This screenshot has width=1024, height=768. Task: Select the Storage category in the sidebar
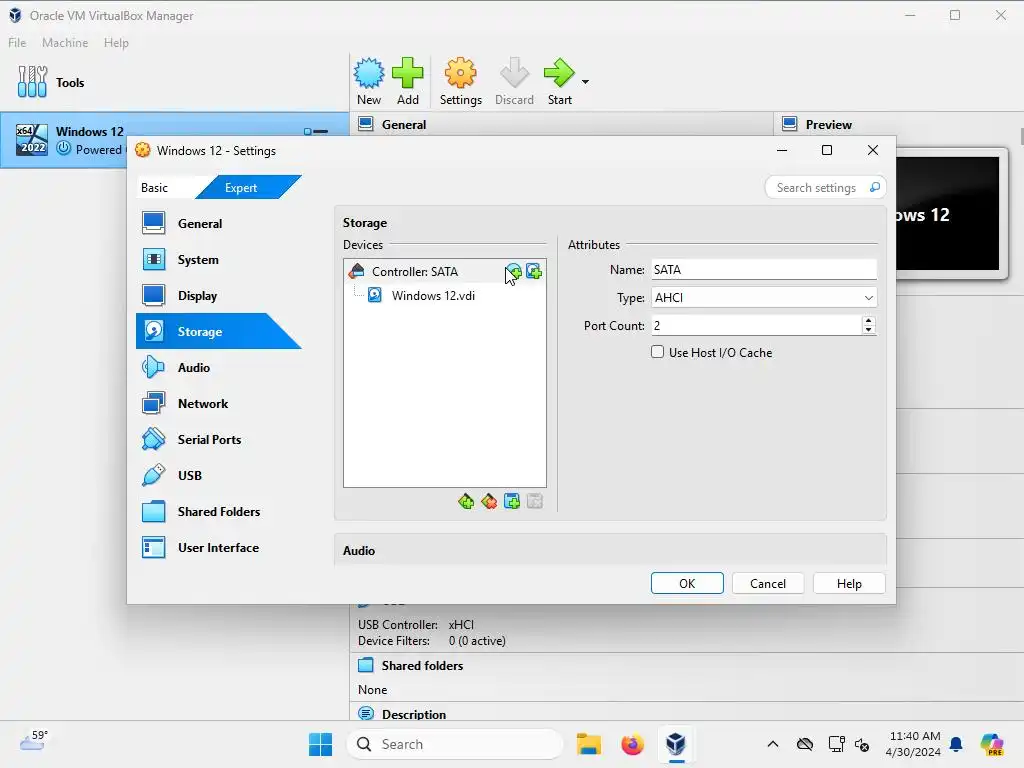click(218, 331)
